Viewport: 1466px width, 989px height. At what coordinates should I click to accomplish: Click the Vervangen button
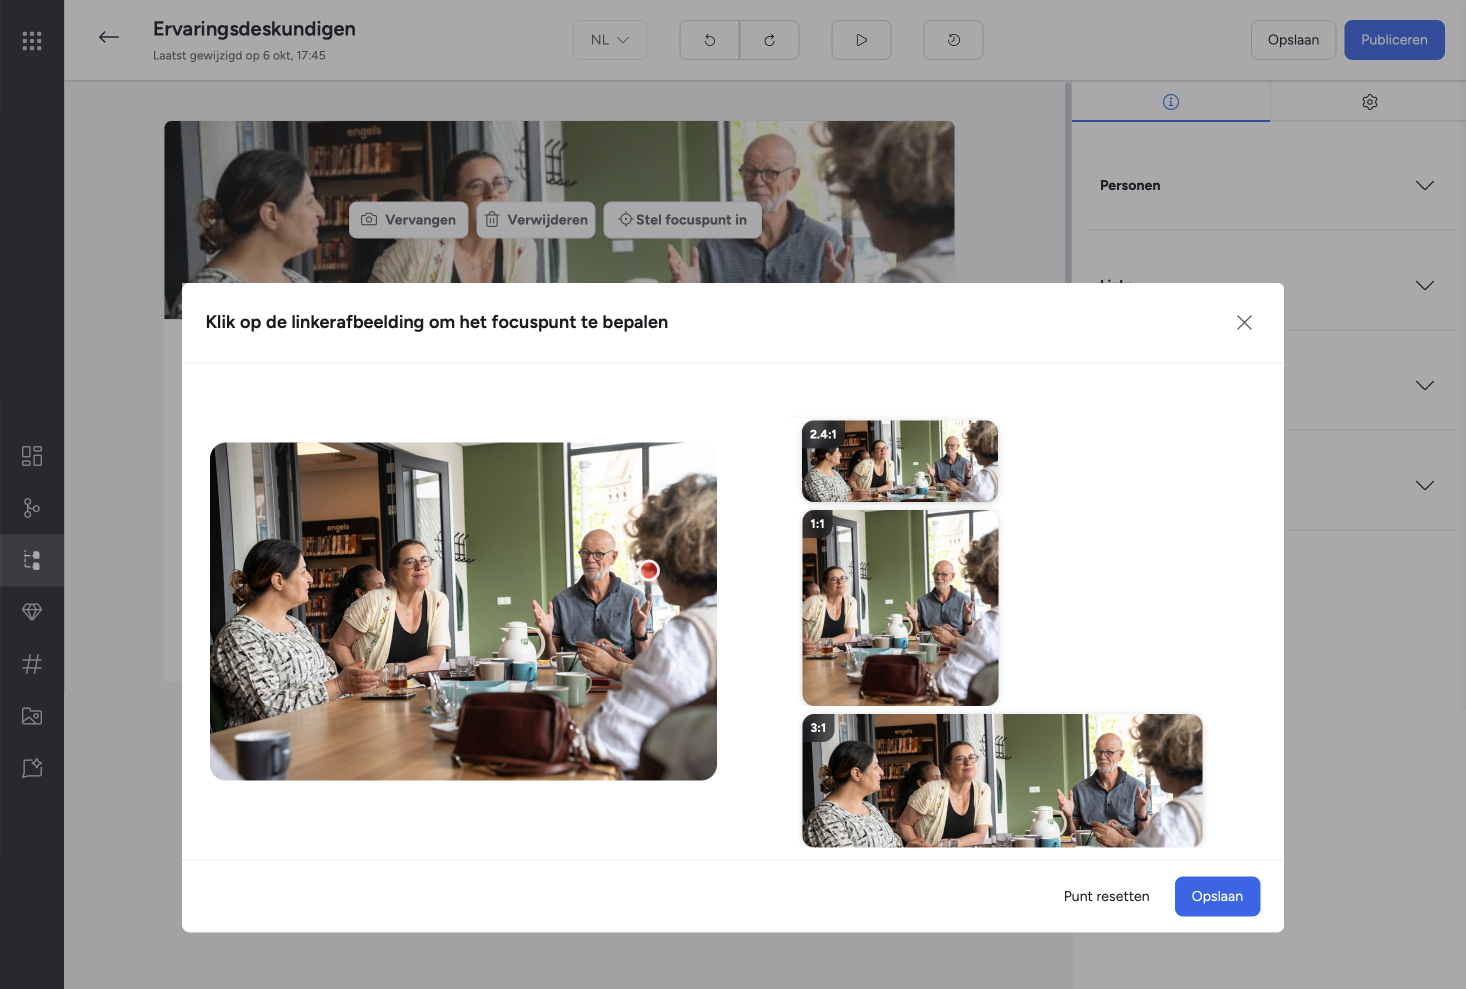408,220
